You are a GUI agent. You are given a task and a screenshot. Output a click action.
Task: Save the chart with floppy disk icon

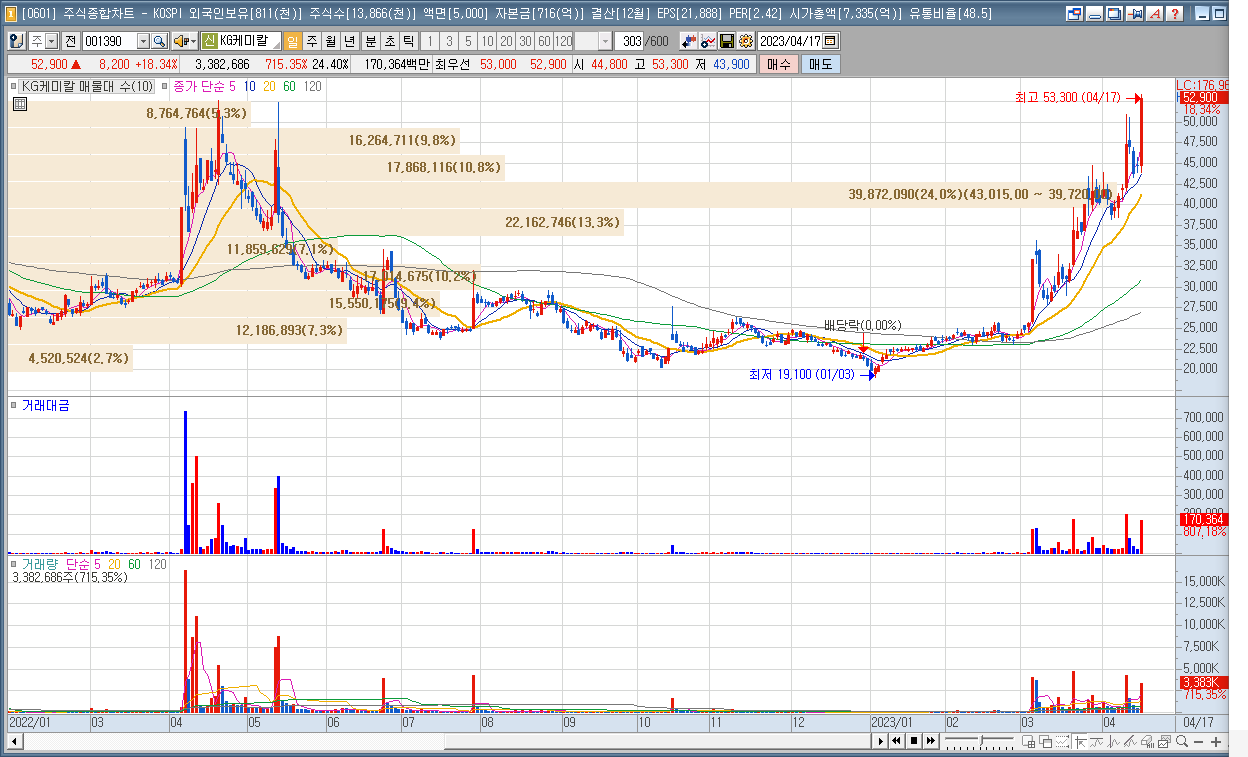tap(727, 41)
